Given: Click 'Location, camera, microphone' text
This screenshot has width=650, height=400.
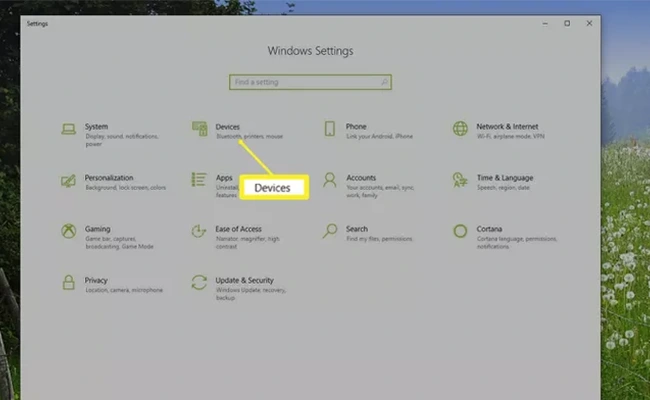Looking at the screenshot, I should 124,291.
